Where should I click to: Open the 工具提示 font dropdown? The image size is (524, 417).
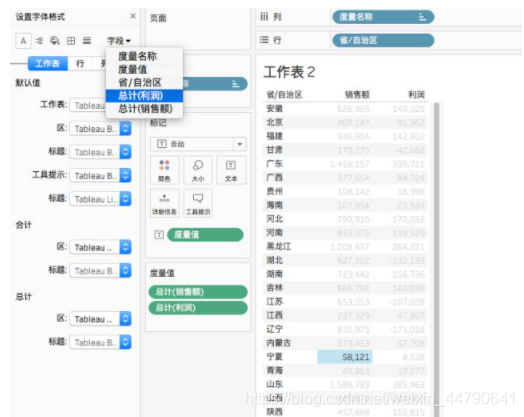click(100, 175)
